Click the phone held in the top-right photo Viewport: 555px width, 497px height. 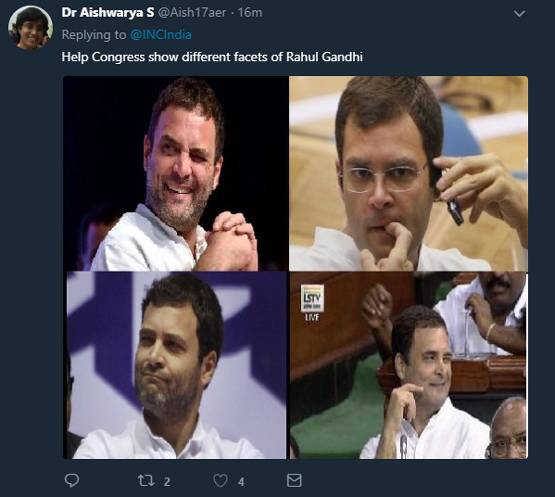[x=454, y=212]
